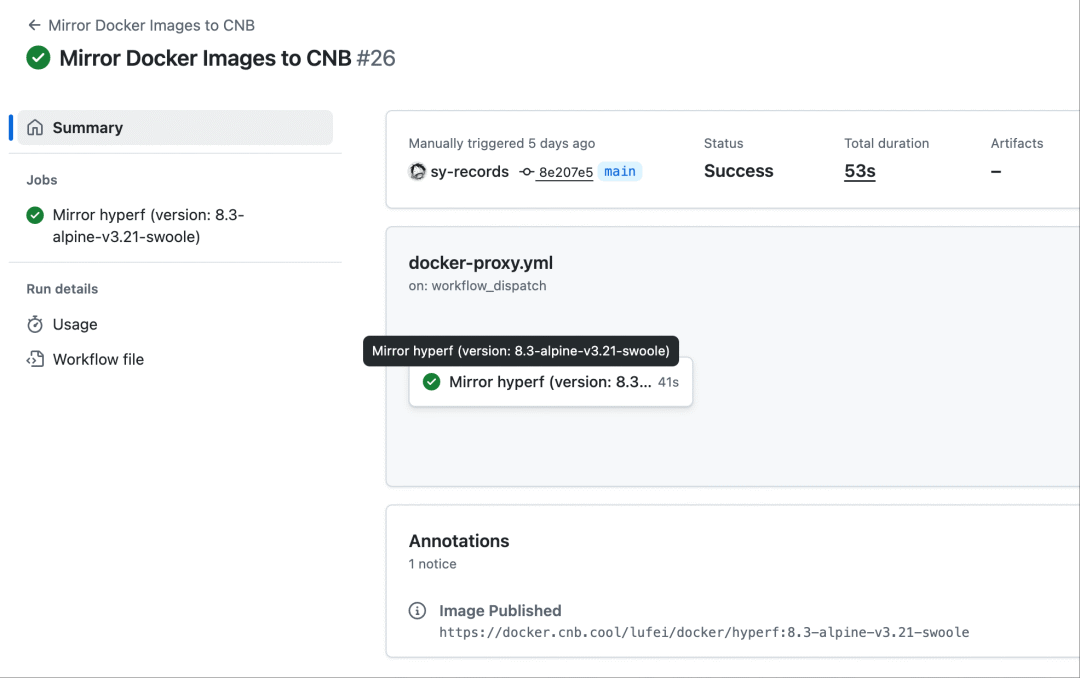Open the Workflow file page
The image size is (1080, 678).
tap(98, 359)
